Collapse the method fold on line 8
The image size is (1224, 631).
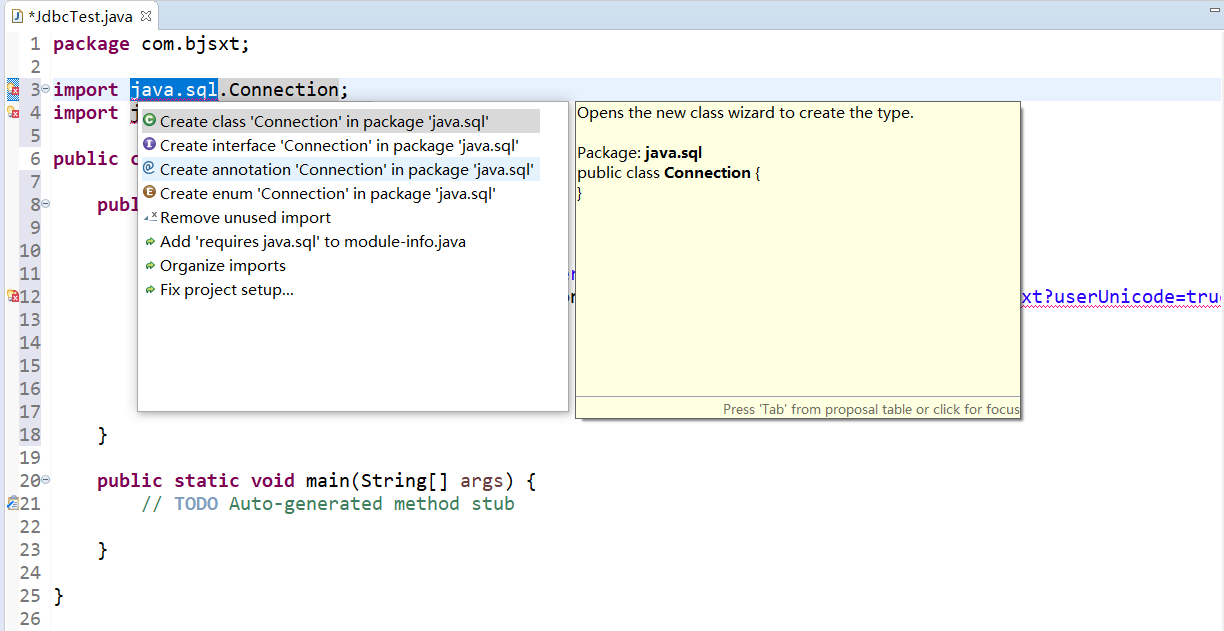click(x=46, y=204)
